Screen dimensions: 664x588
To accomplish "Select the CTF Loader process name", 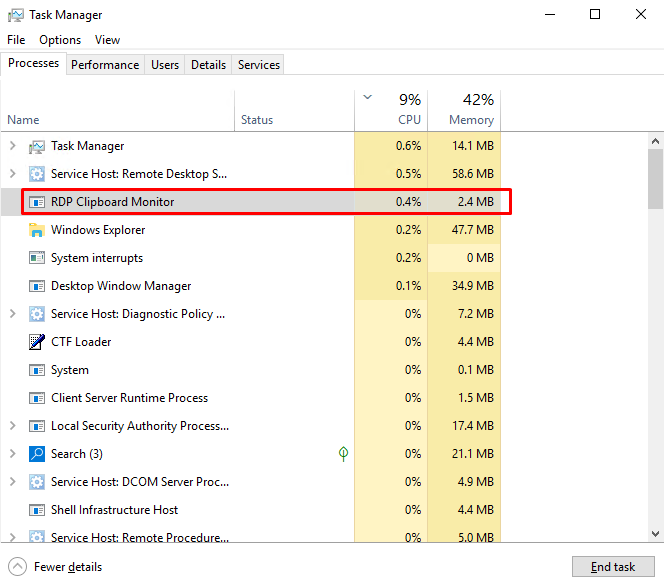I will click(x=81, y=342).
